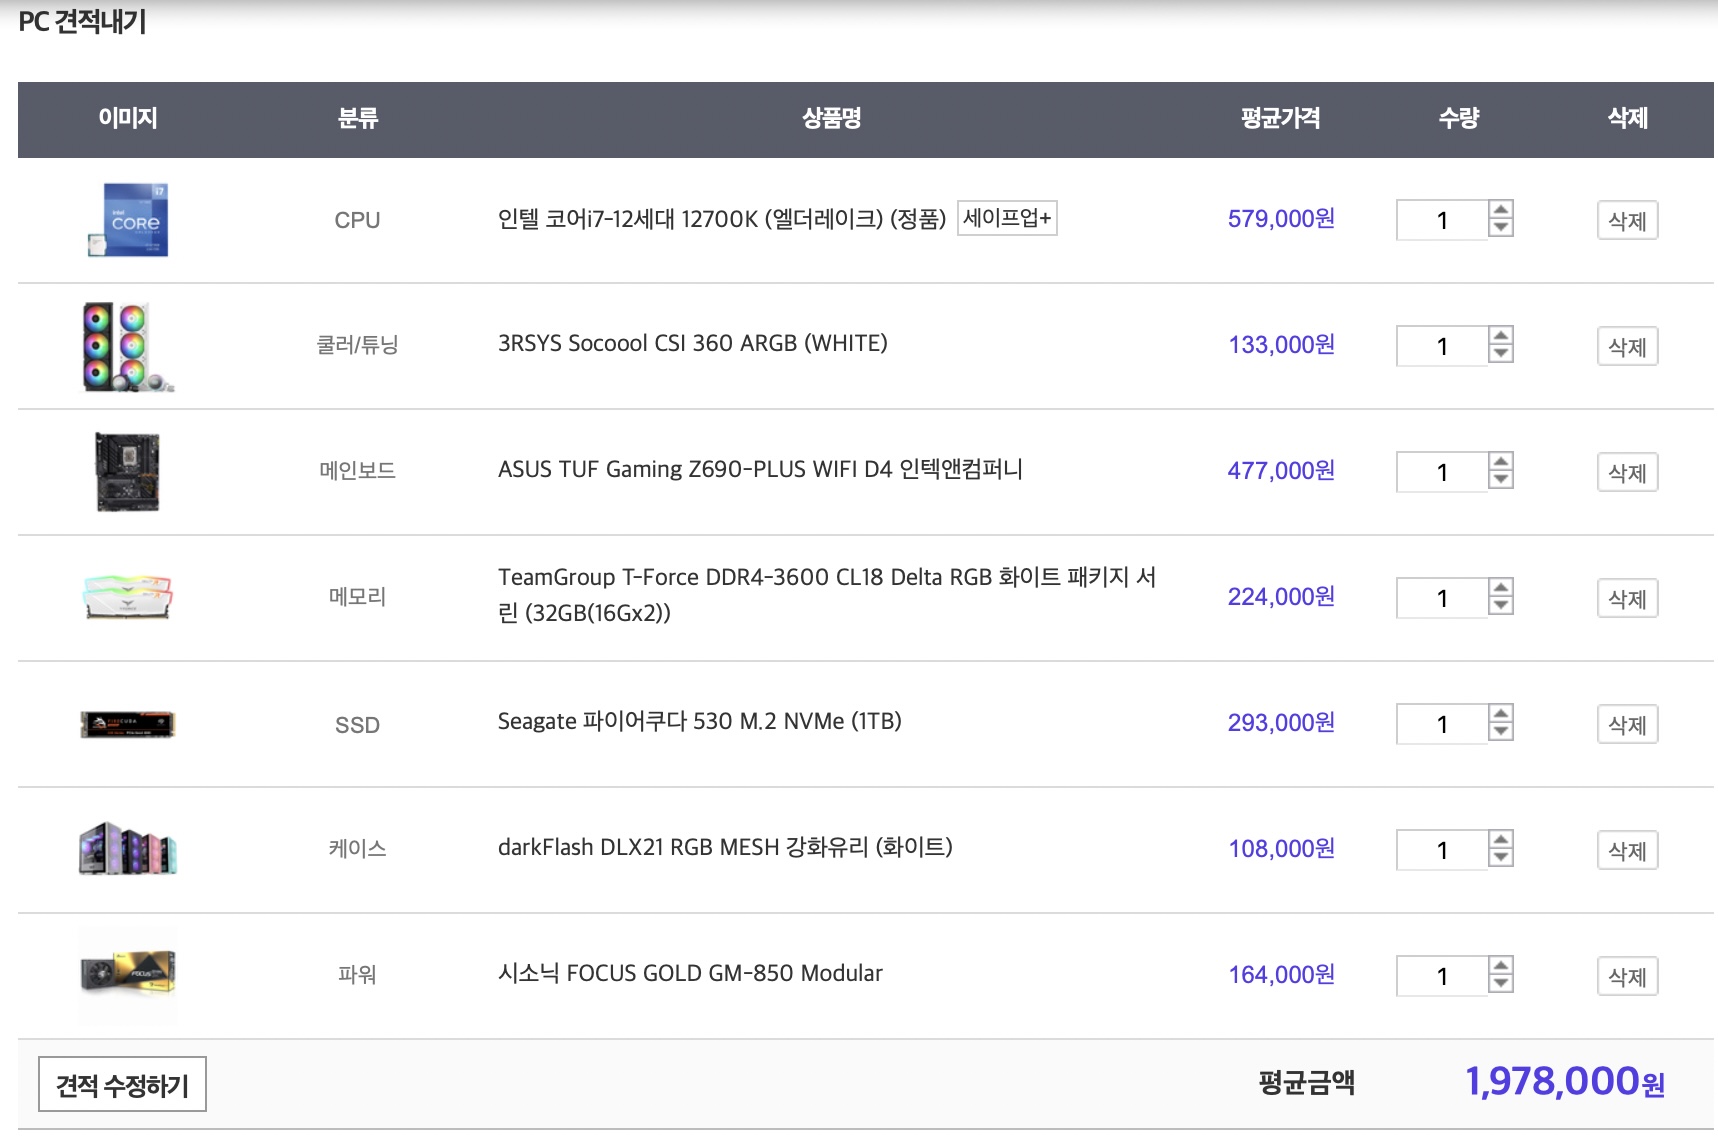This screenshot has width=1718, height=1136.
Task: Increase quantity of the darkFlash DLX21 case
Action: click(1500, 840)
